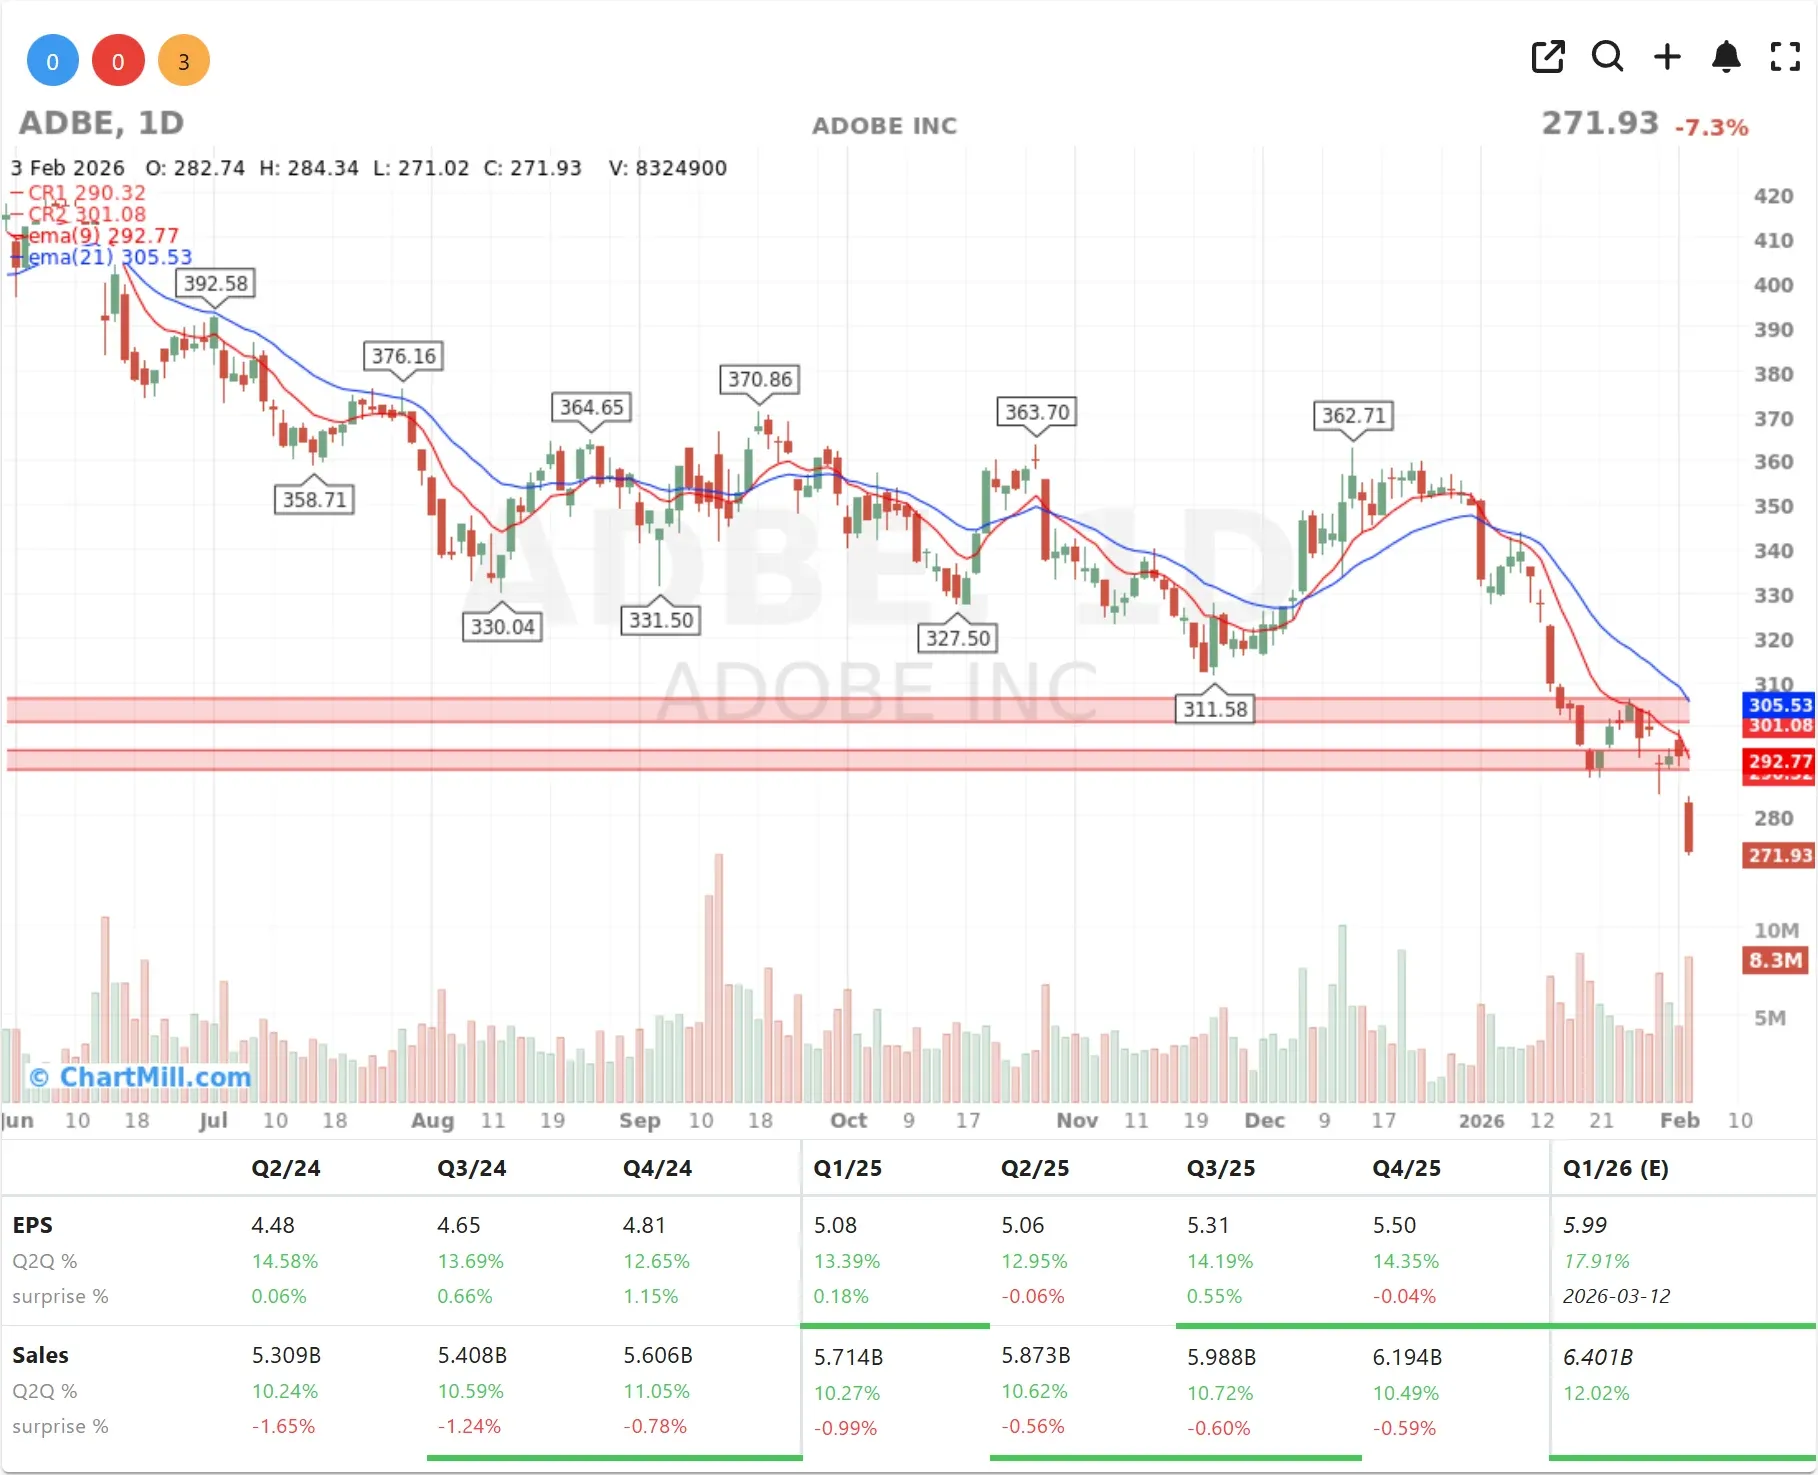Image resolution: width=1818 pixels, height=1475 pixels.
Task: Click the plus icon to add item
Action: [x=1667, y=57]
